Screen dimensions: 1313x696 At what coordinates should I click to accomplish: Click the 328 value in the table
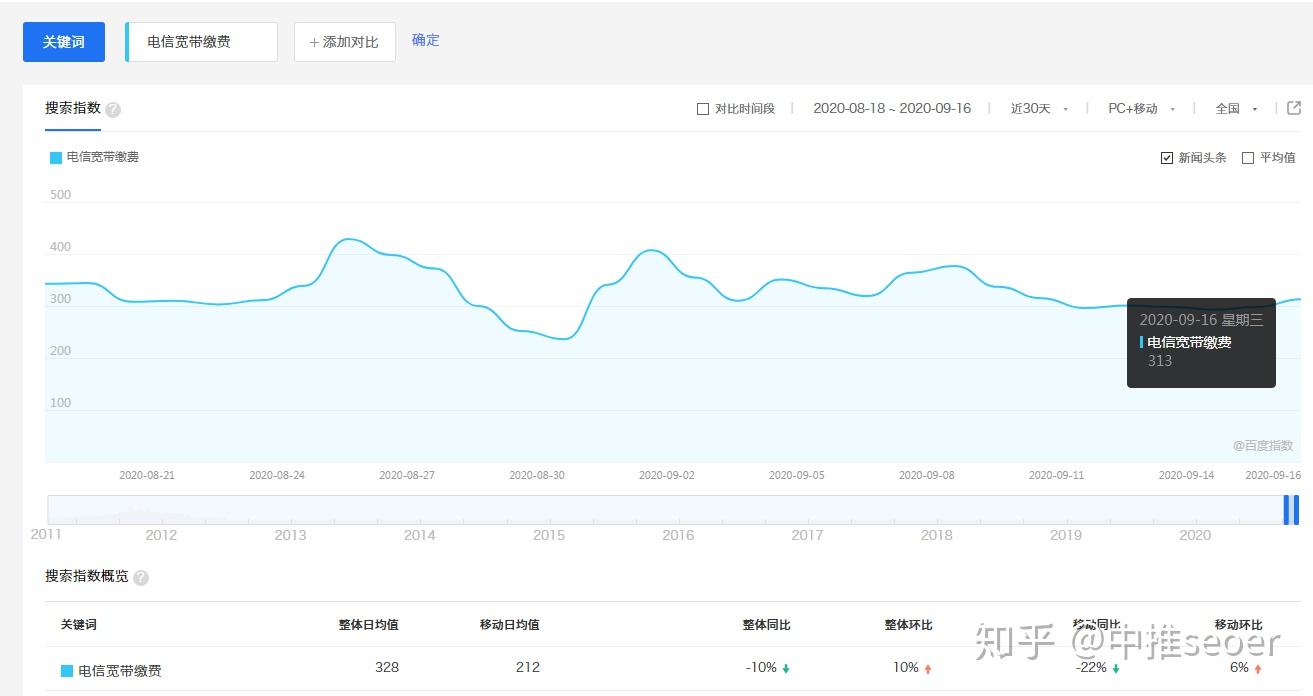[387, 667]
